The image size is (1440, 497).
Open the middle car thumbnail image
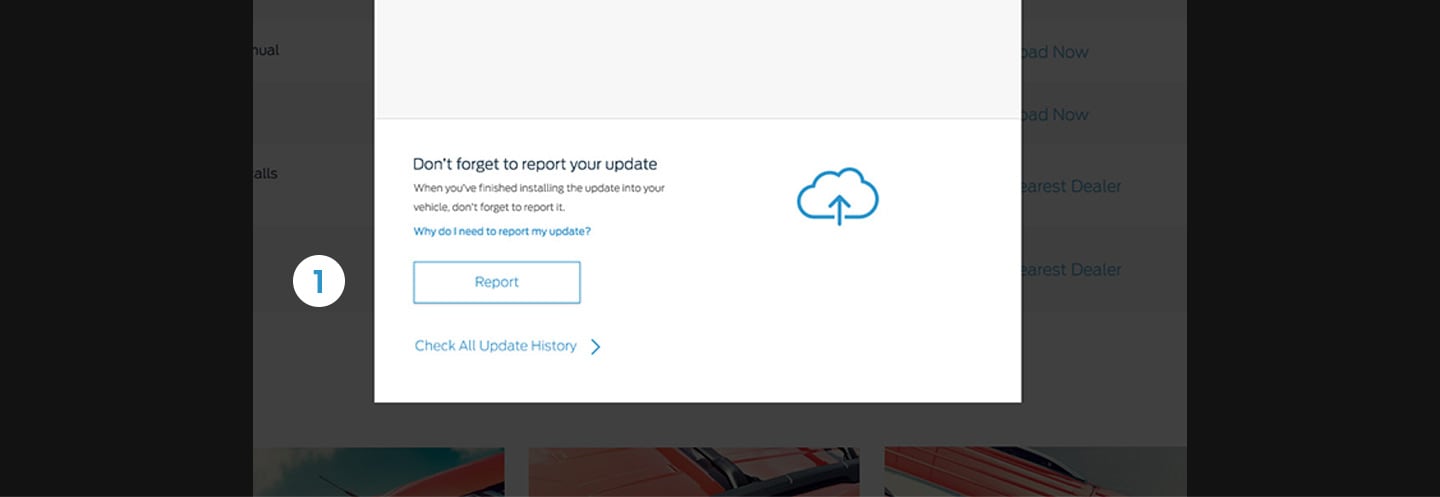pos(693,472)
